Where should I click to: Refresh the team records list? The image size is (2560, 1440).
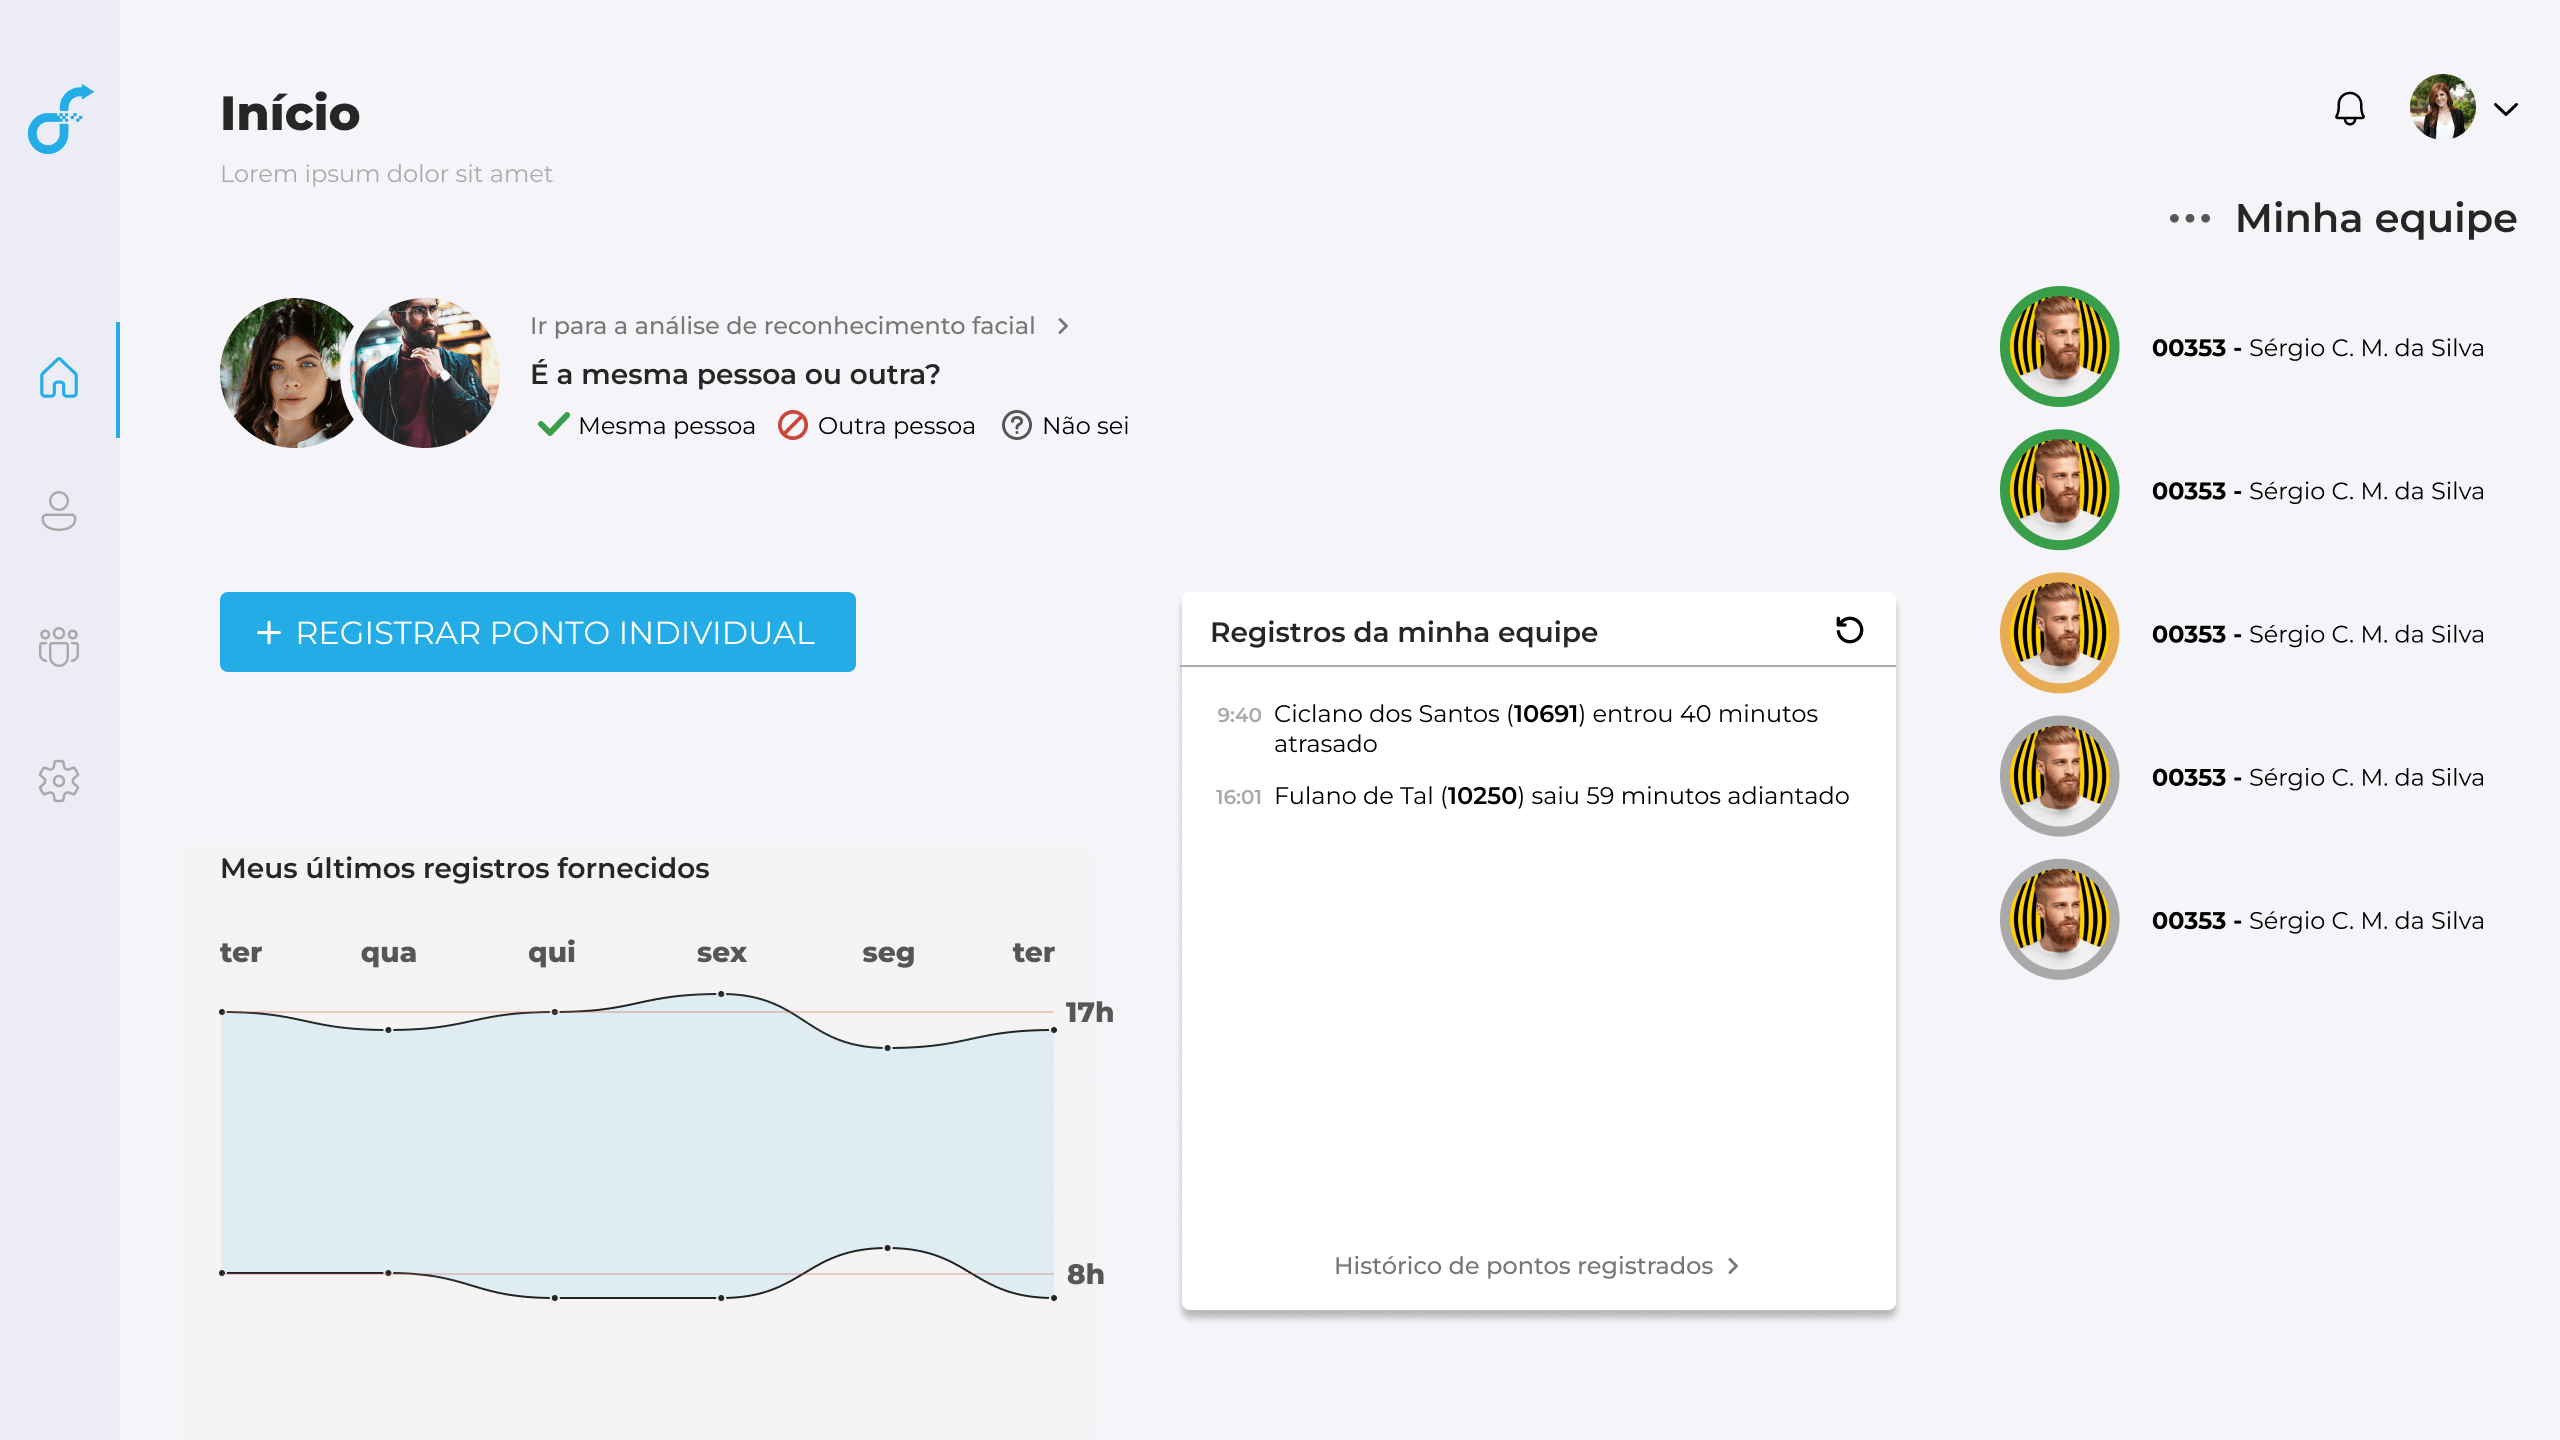point(1849,630)
